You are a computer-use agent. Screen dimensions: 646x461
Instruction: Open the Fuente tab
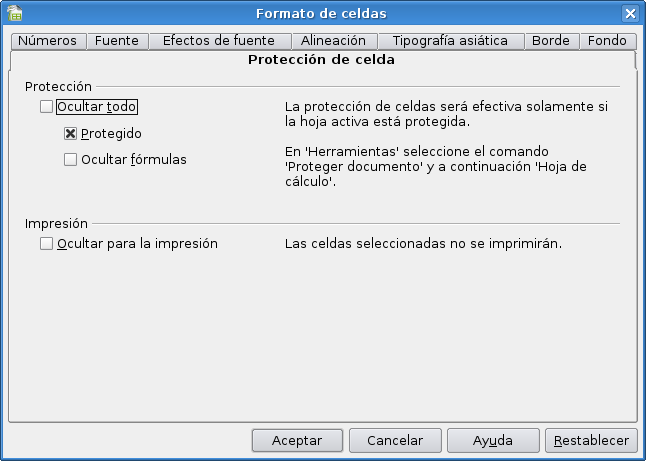(116, 41)
